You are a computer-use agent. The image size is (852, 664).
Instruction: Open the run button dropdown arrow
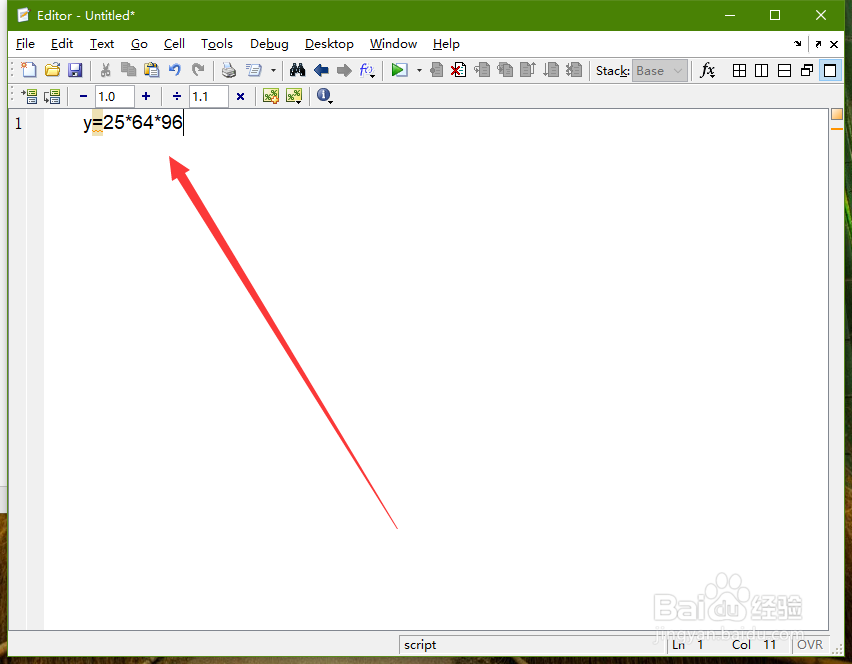click(x=419, y=71)
